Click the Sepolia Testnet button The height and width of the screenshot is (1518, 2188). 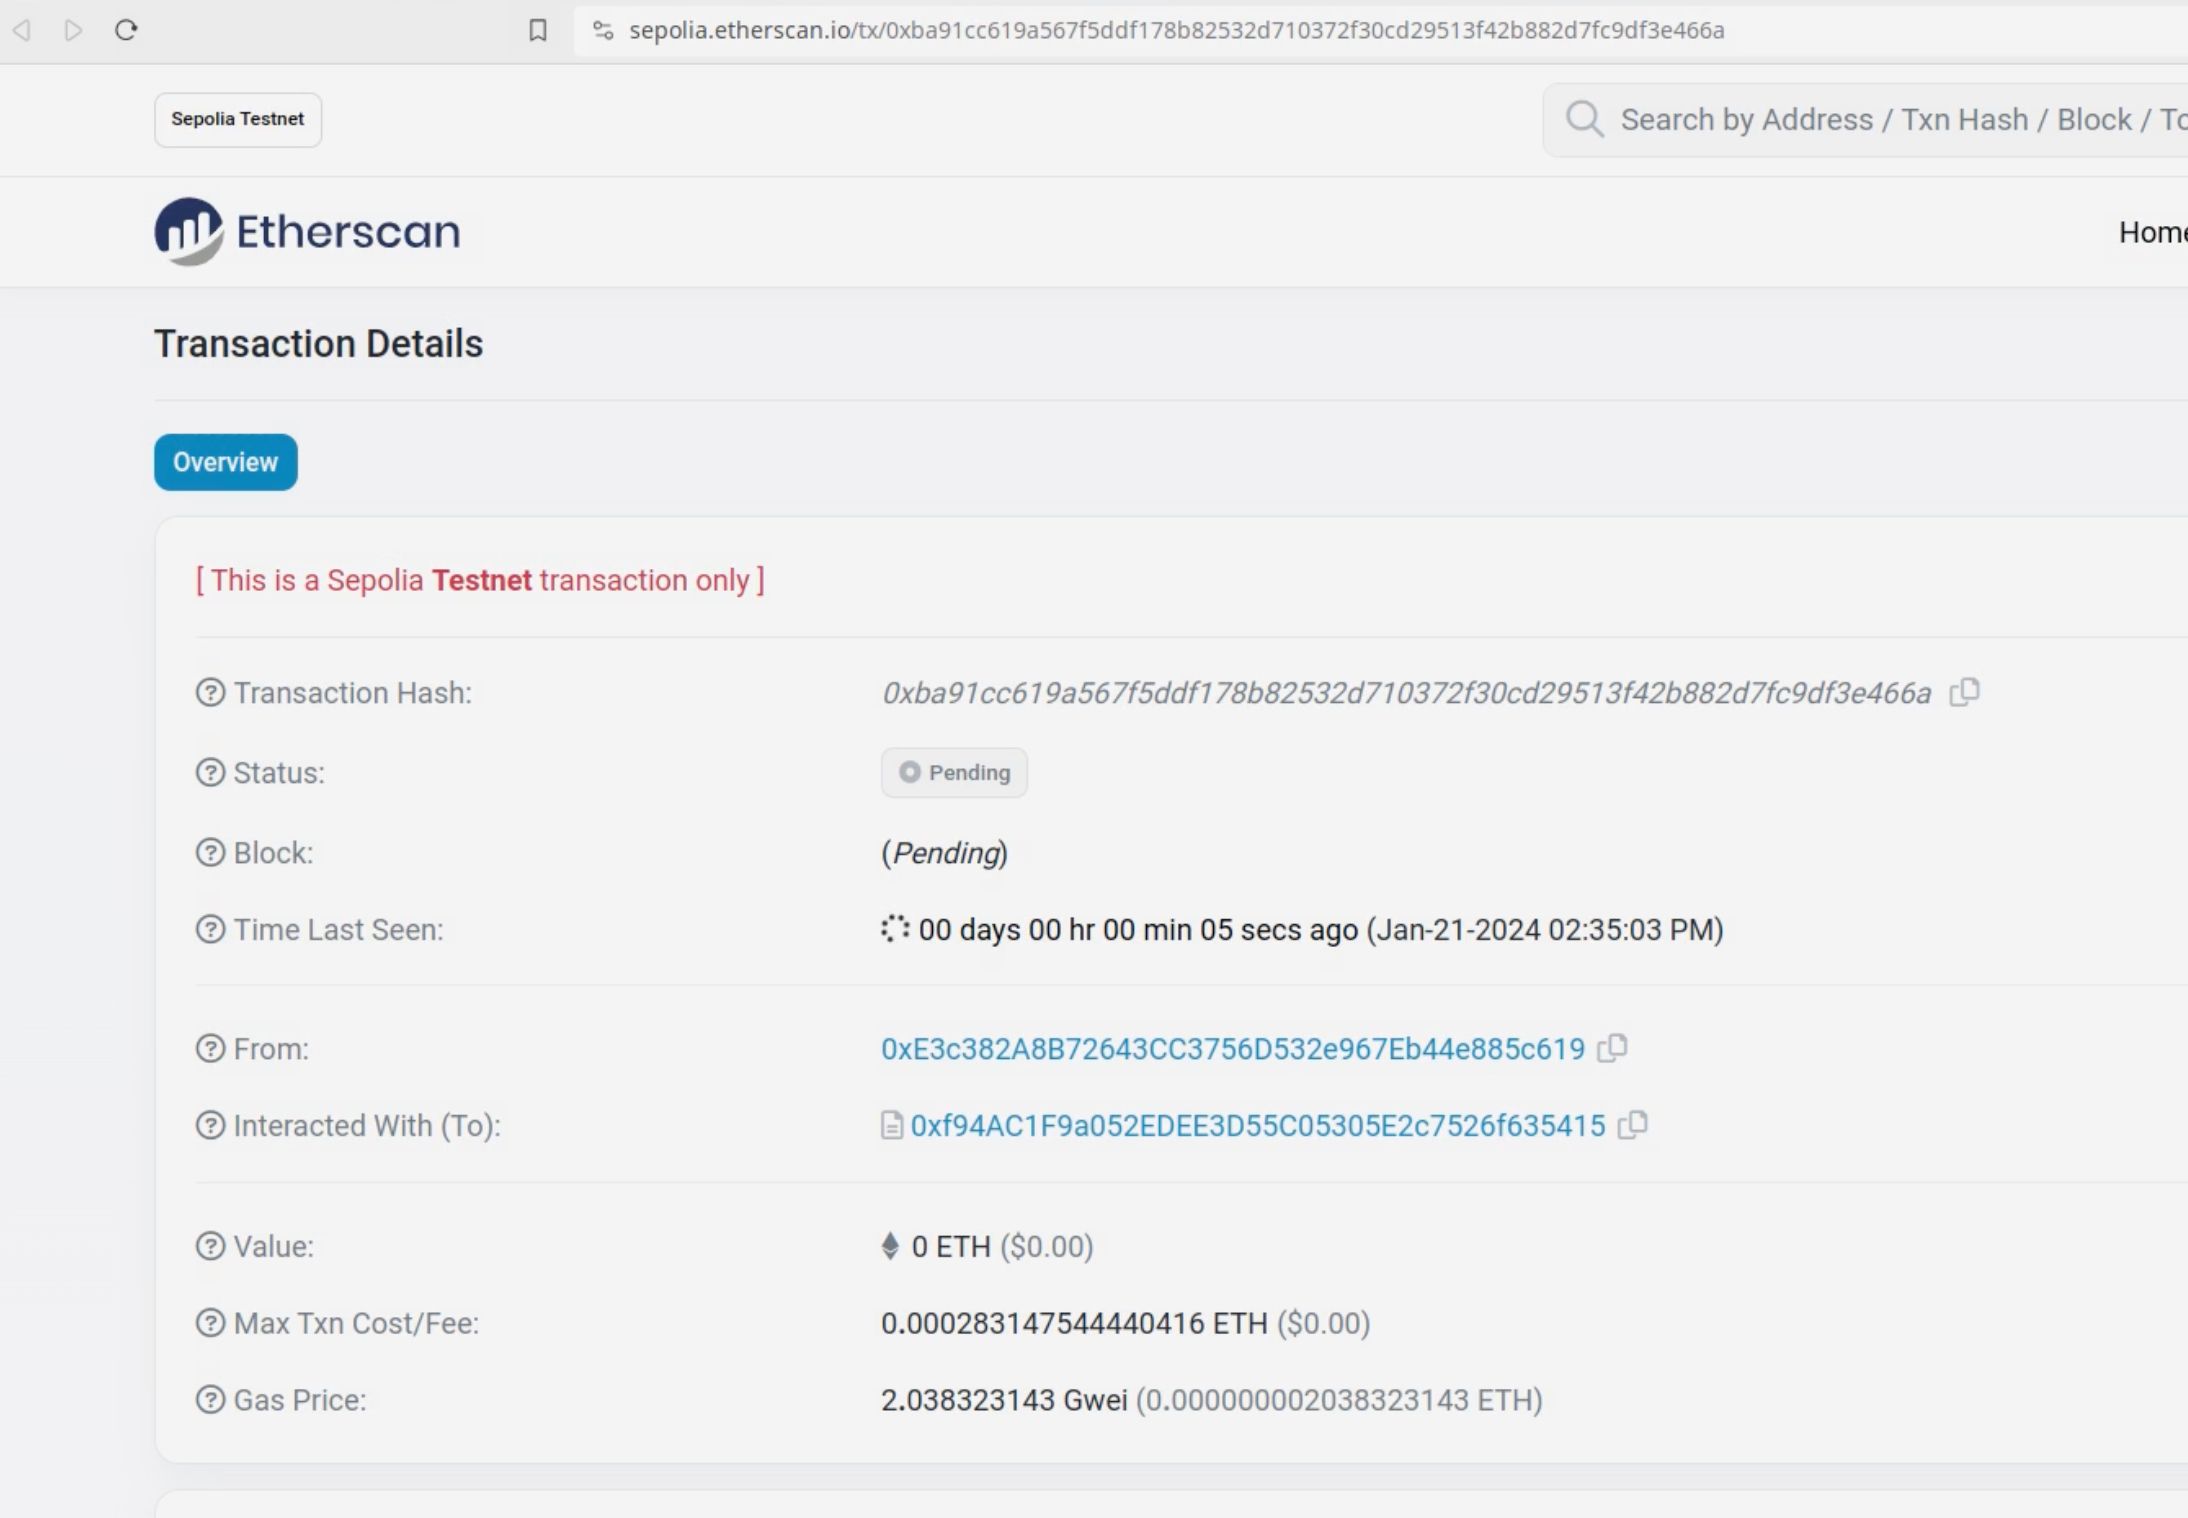pos(238,119)
